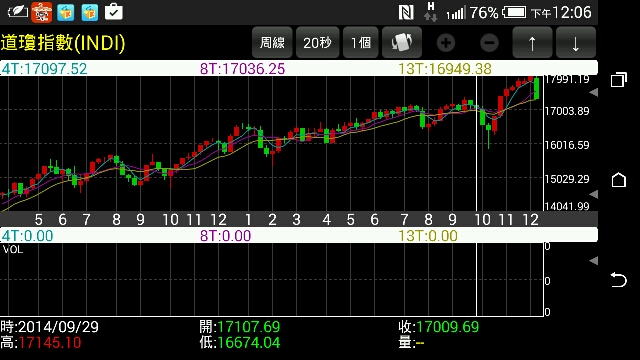The height and width of the screenshot is (360, 640).
Task: Tap the price chart upper triangle marker
Action: [594, 92]
